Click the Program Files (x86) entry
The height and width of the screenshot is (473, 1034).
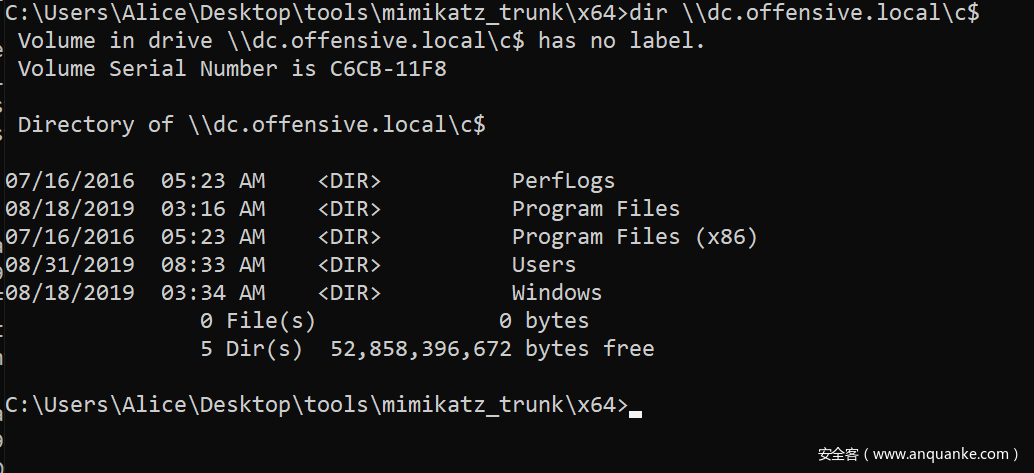pyautogui.click(x=634, y=237)
